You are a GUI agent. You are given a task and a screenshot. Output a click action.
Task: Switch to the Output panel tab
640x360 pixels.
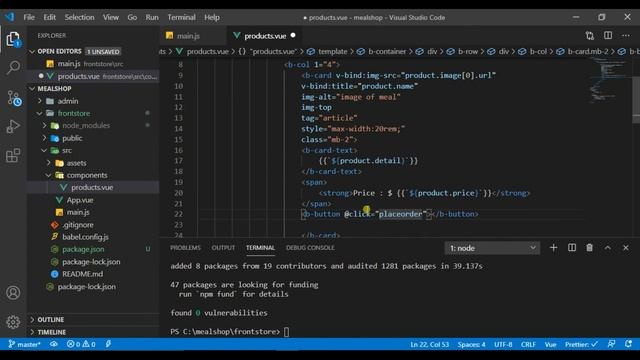pos(223,248)
